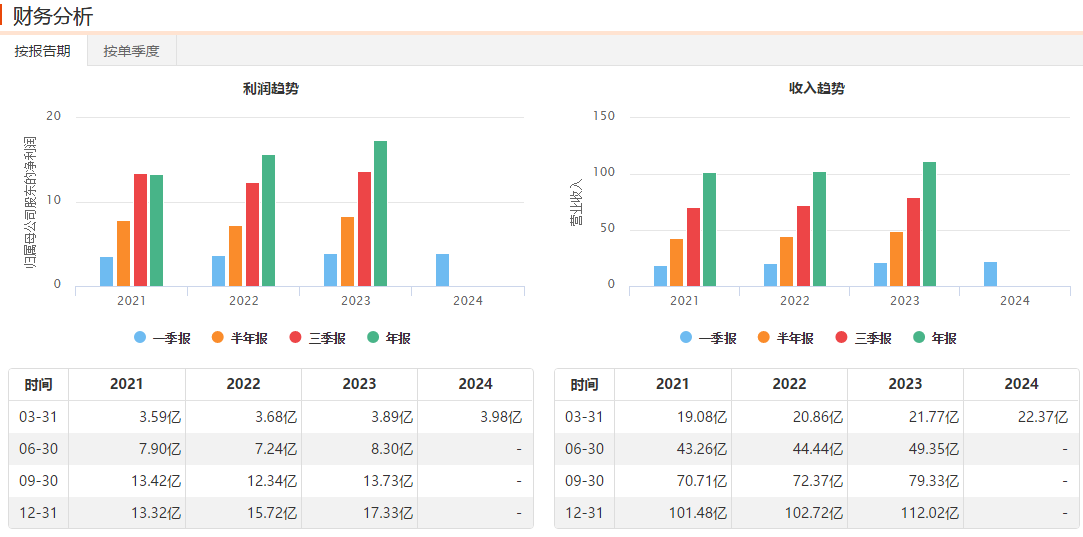Click 2021 red 三季报 bar in 利润趋势
The width and height of the screenshot is (1083, 537).
140,230
